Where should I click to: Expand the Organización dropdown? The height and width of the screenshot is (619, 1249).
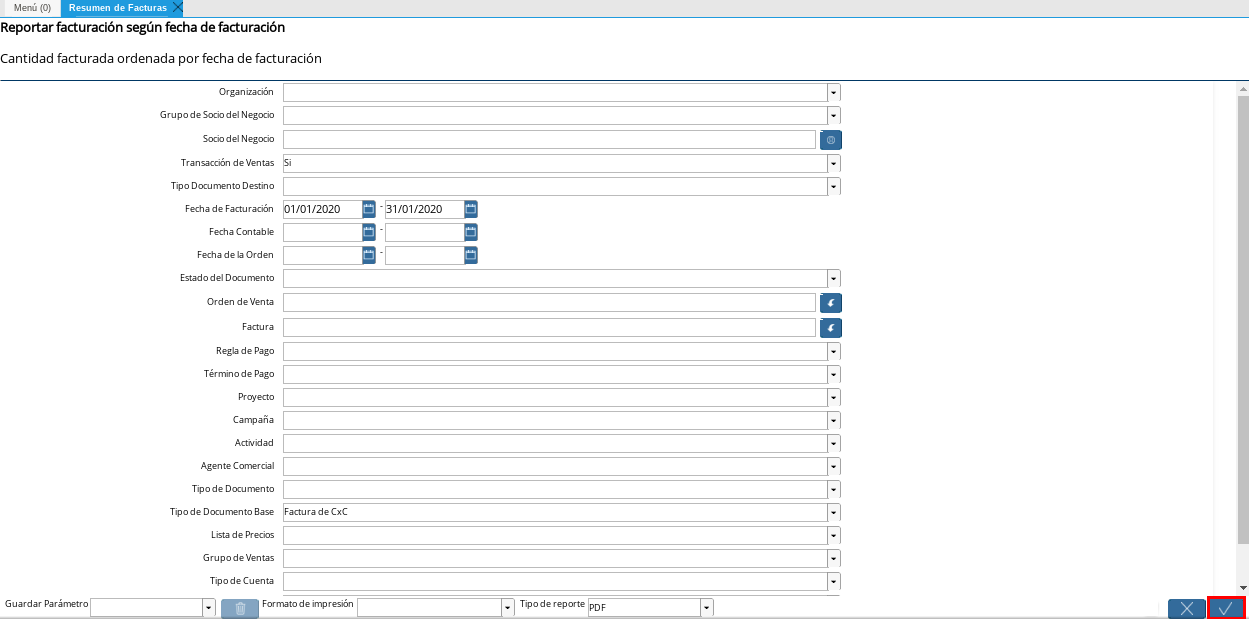pos(834,92)
